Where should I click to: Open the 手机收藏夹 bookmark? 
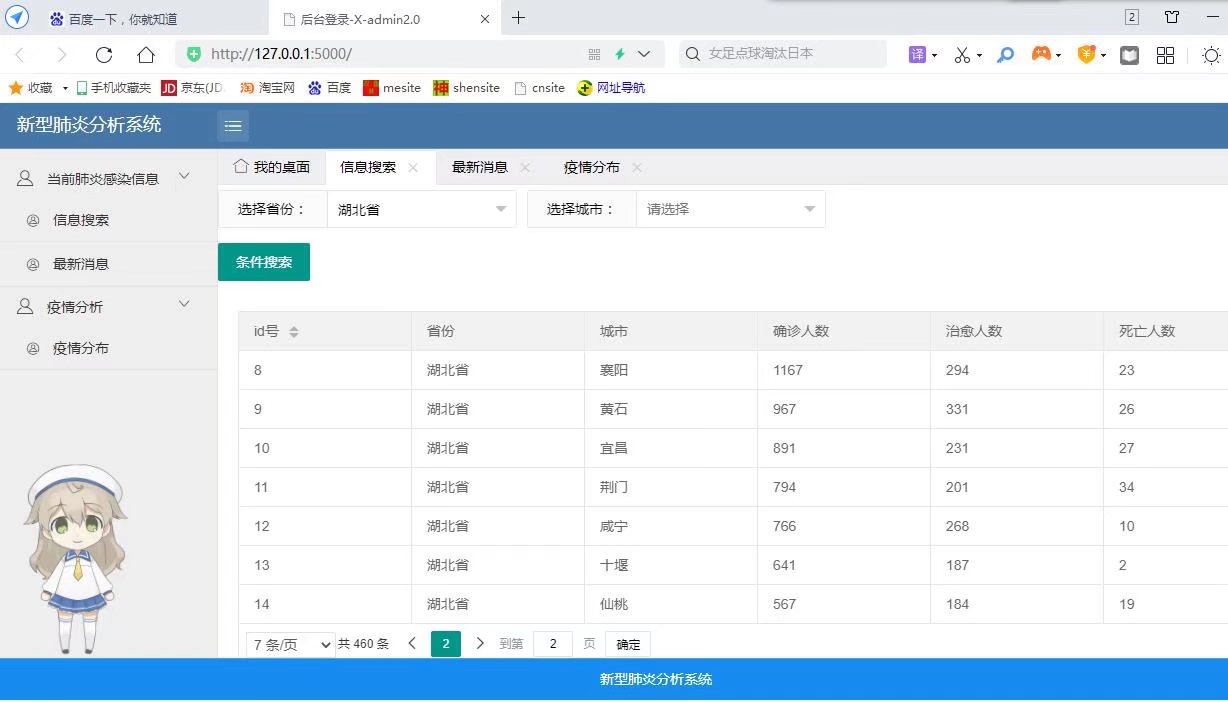(113, 88)
